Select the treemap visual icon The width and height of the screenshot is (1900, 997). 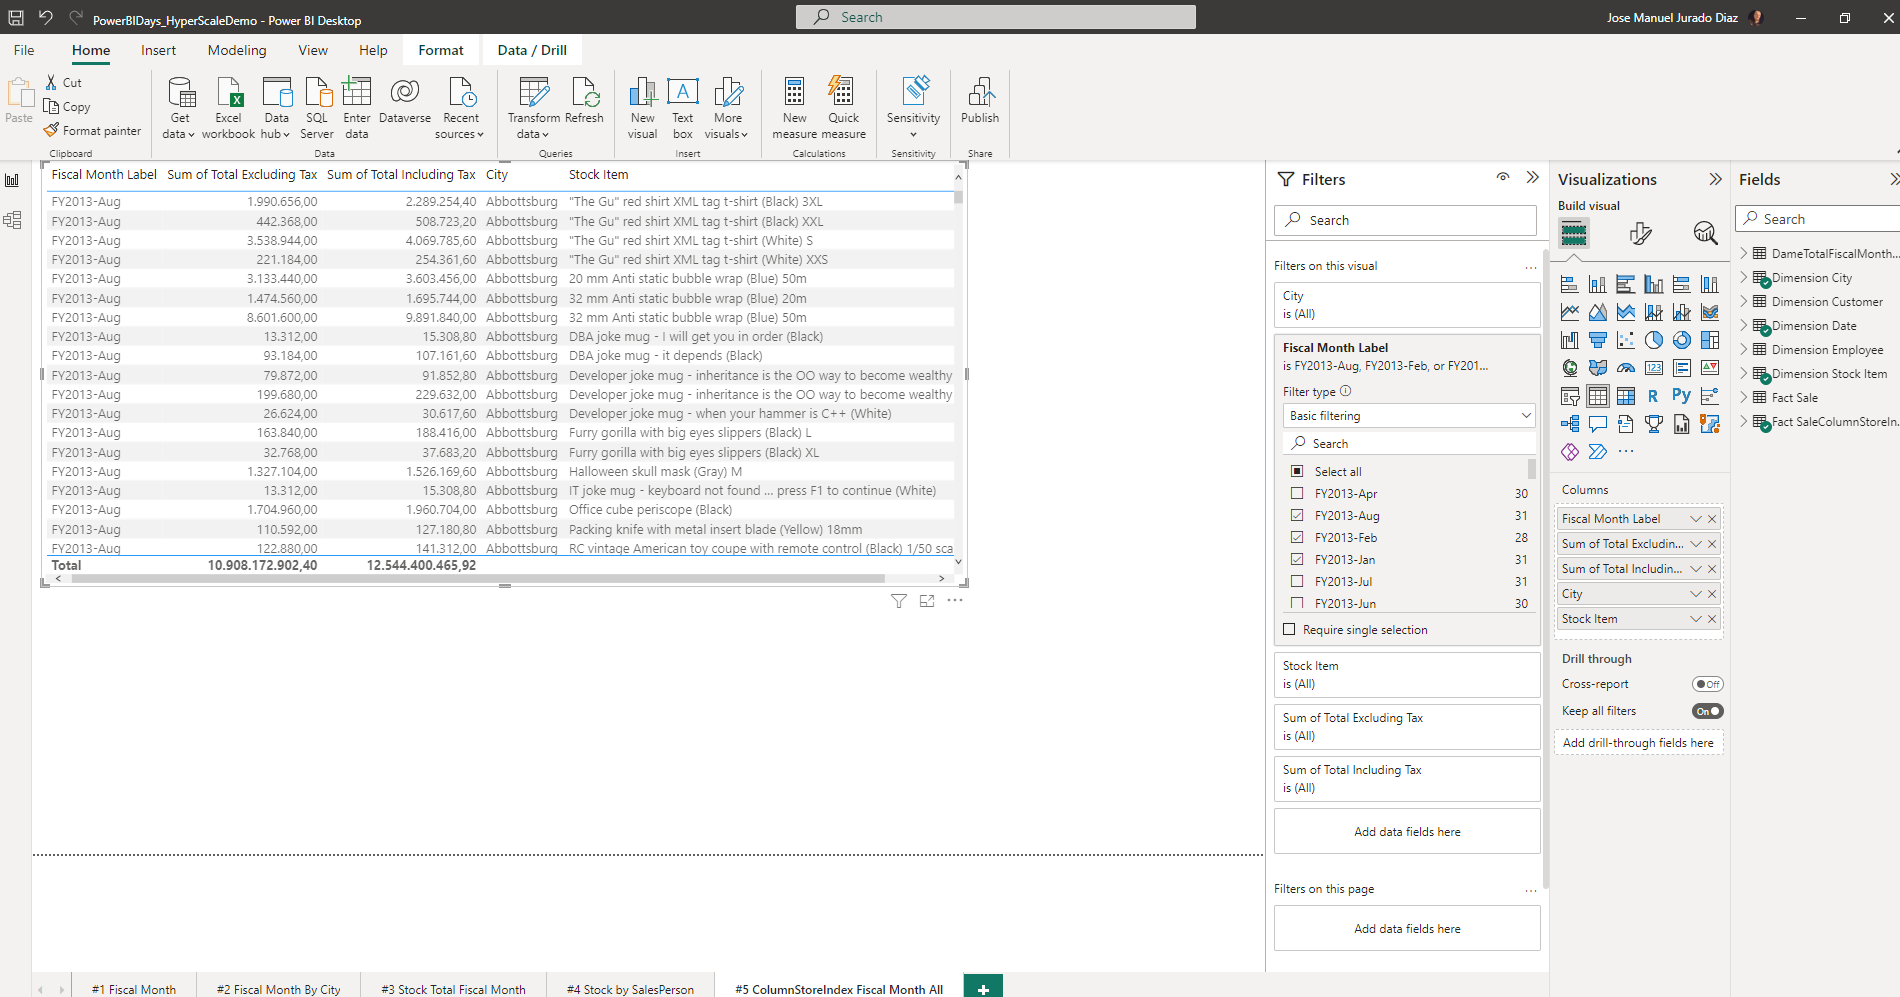click(1710, 340)
